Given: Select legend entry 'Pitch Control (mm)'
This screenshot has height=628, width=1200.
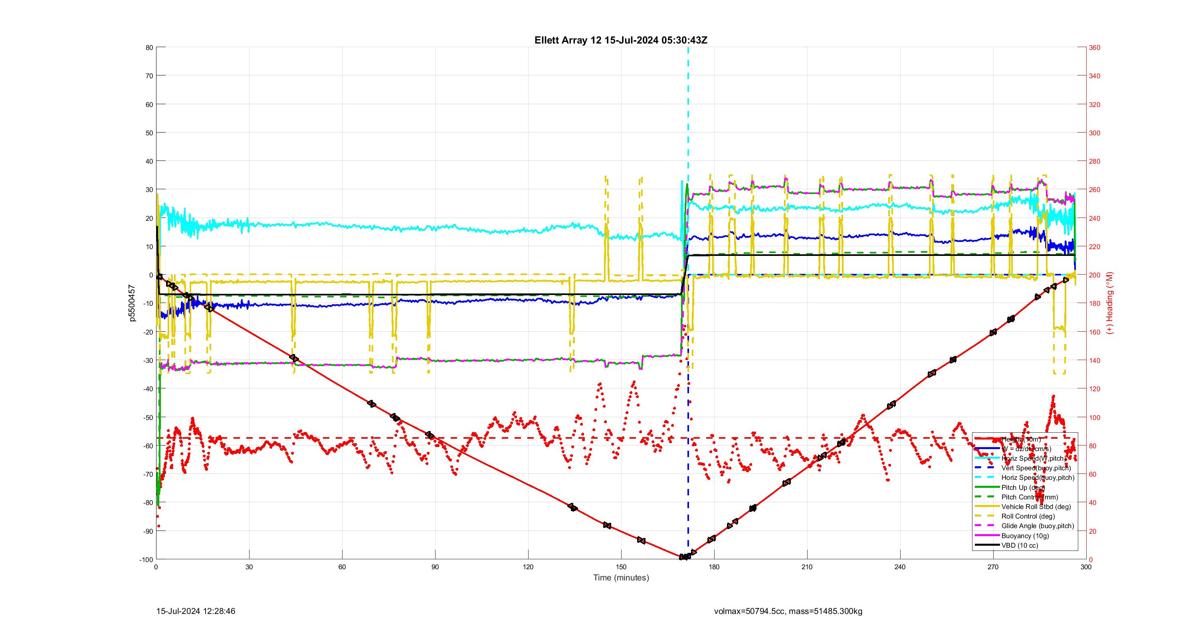Looking at the screenshot, I should [1029, 497].
